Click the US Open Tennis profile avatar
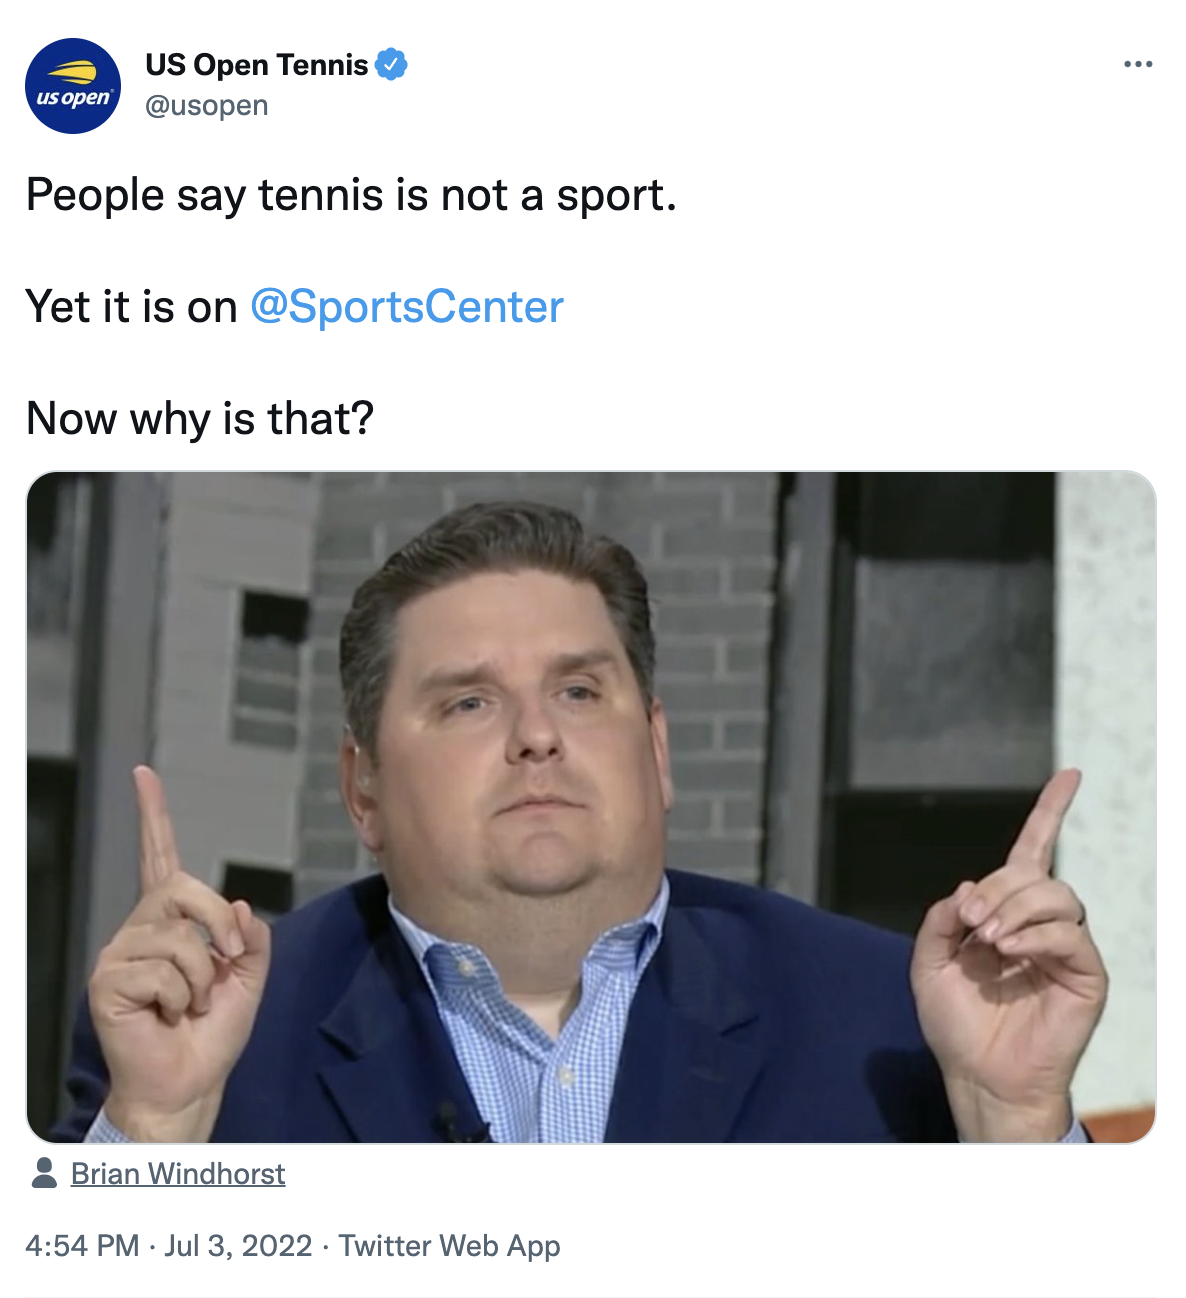This screenshot has width=1186, height=1298. tap(75, 85)
